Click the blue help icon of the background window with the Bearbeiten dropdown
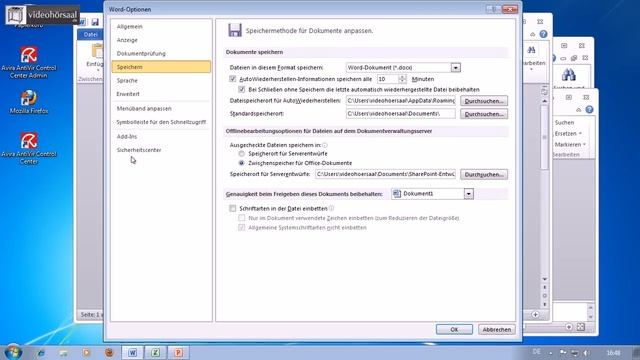 tap(543, 34)
